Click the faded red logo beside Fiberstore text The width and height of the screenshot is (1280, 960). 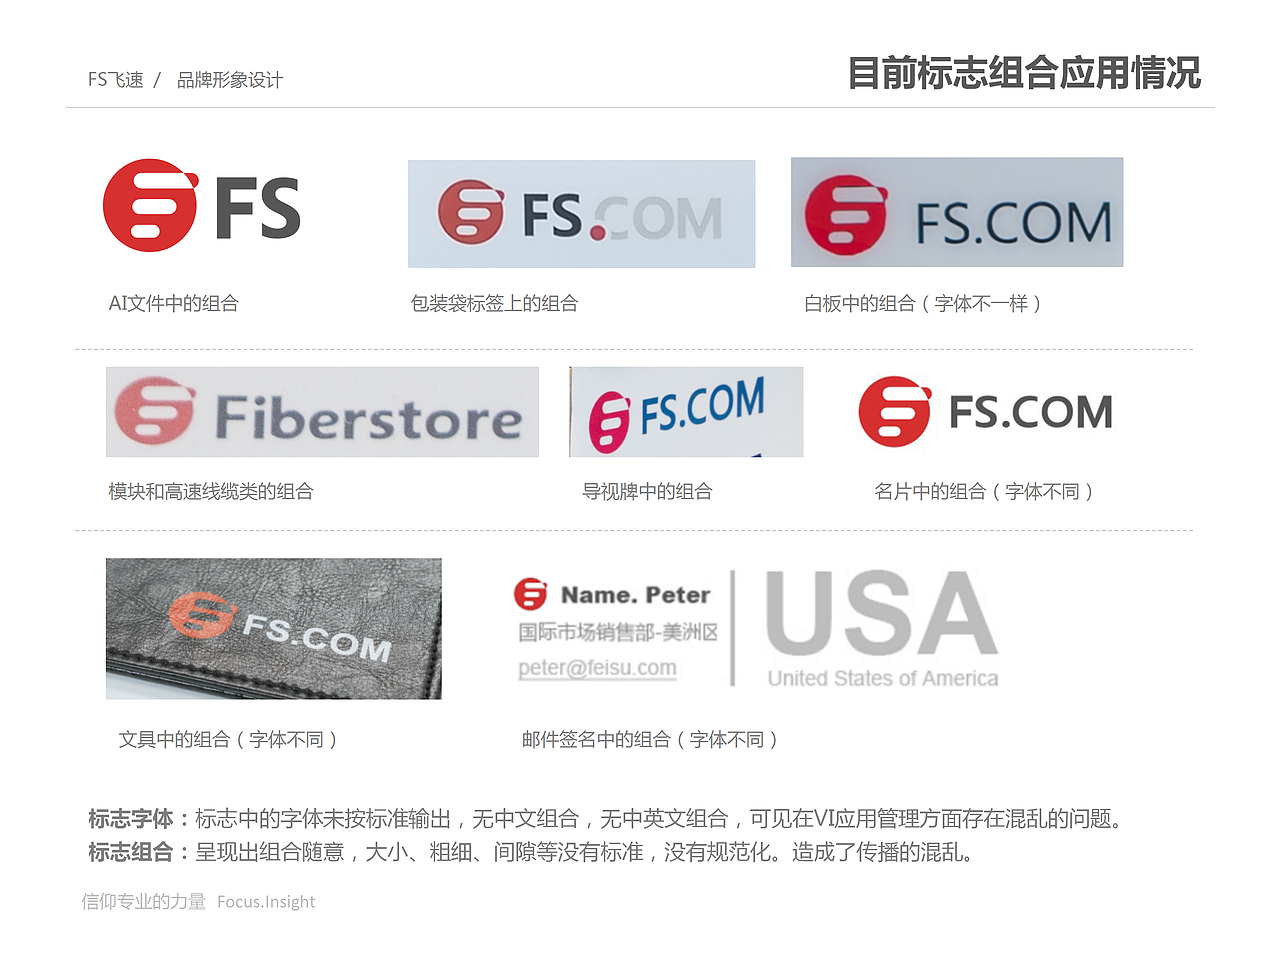[153, 411]
